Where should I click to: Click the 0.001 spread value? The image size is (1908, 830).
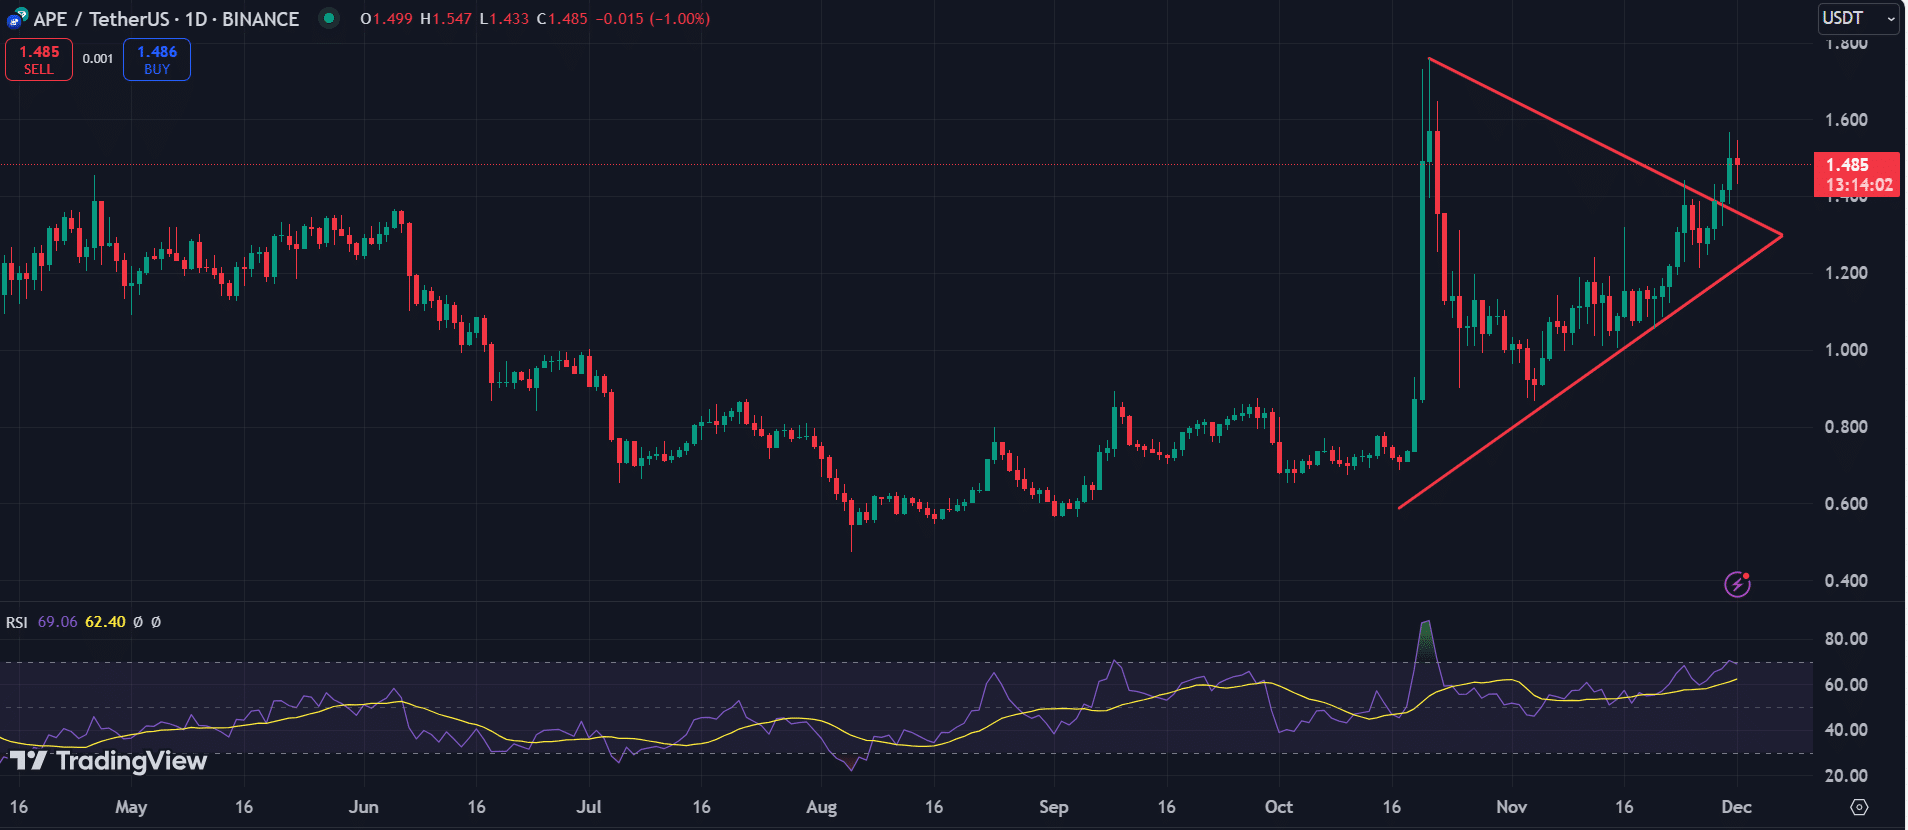pos(98,59)
